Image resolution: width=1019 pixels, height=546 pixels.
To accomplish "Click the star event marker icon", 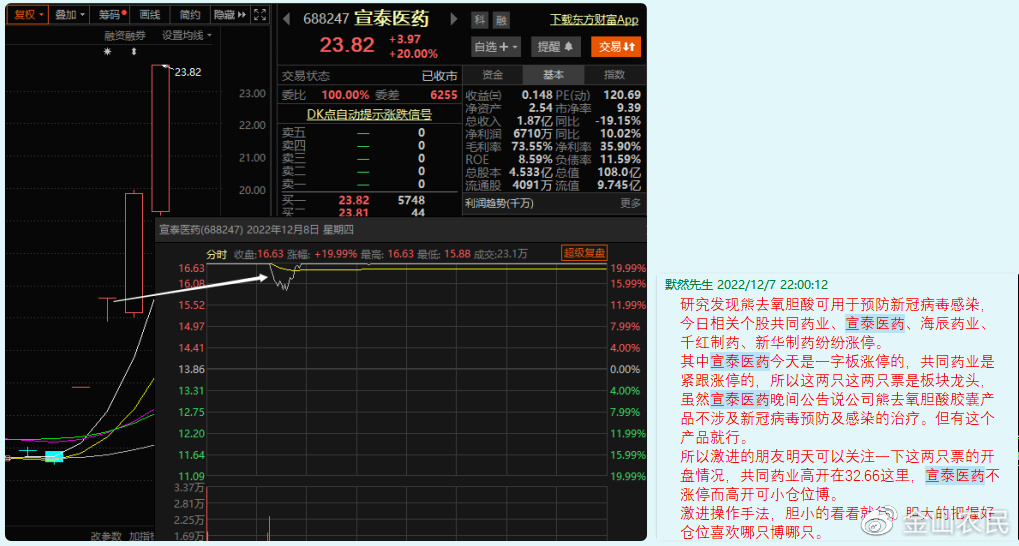I will [108, 51].
